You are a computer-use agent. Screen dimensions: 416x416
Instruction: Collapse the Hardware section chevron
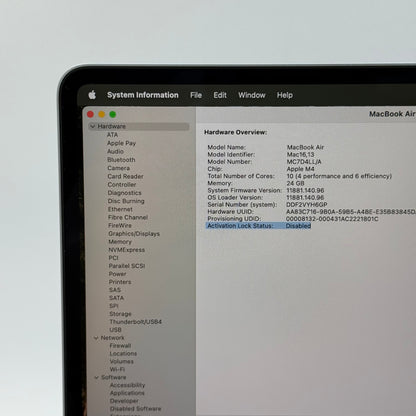[93, 126]
